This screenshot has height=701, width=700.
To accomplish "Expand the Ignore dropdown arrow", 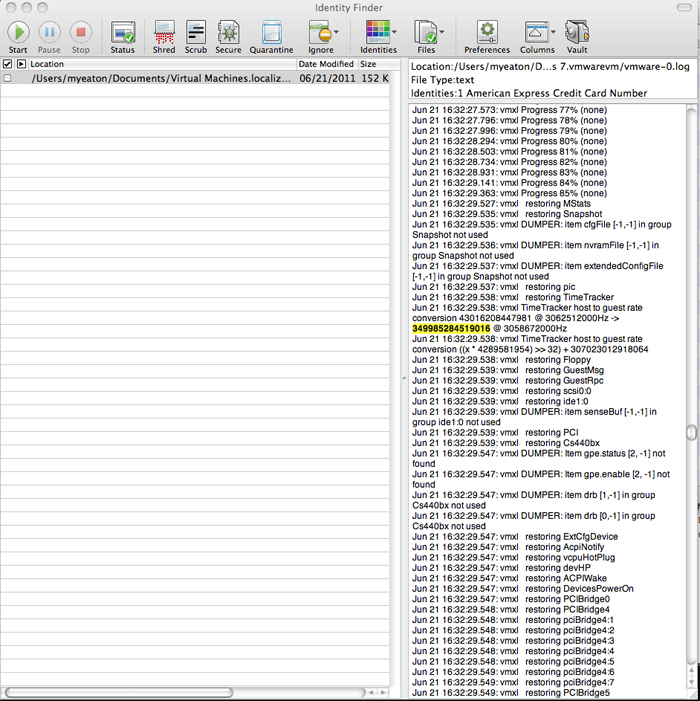I will point(336,32).
